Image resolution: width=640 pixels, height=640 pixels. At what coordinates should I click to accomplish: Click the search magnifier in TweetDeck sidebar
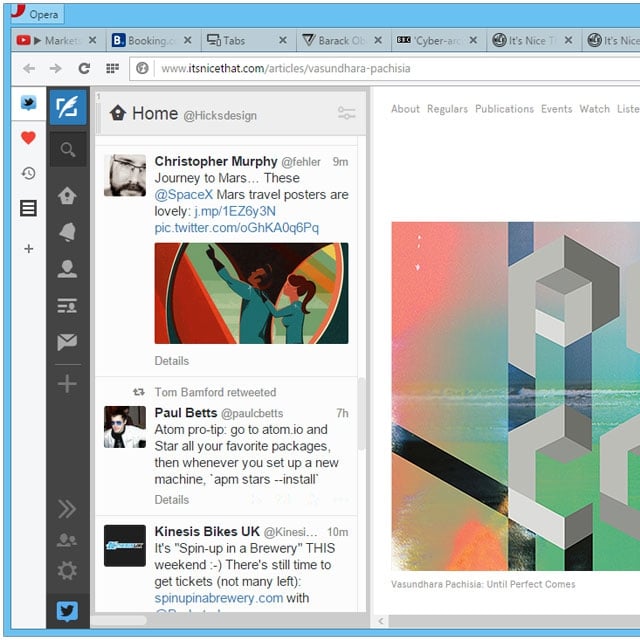[68, 149]
